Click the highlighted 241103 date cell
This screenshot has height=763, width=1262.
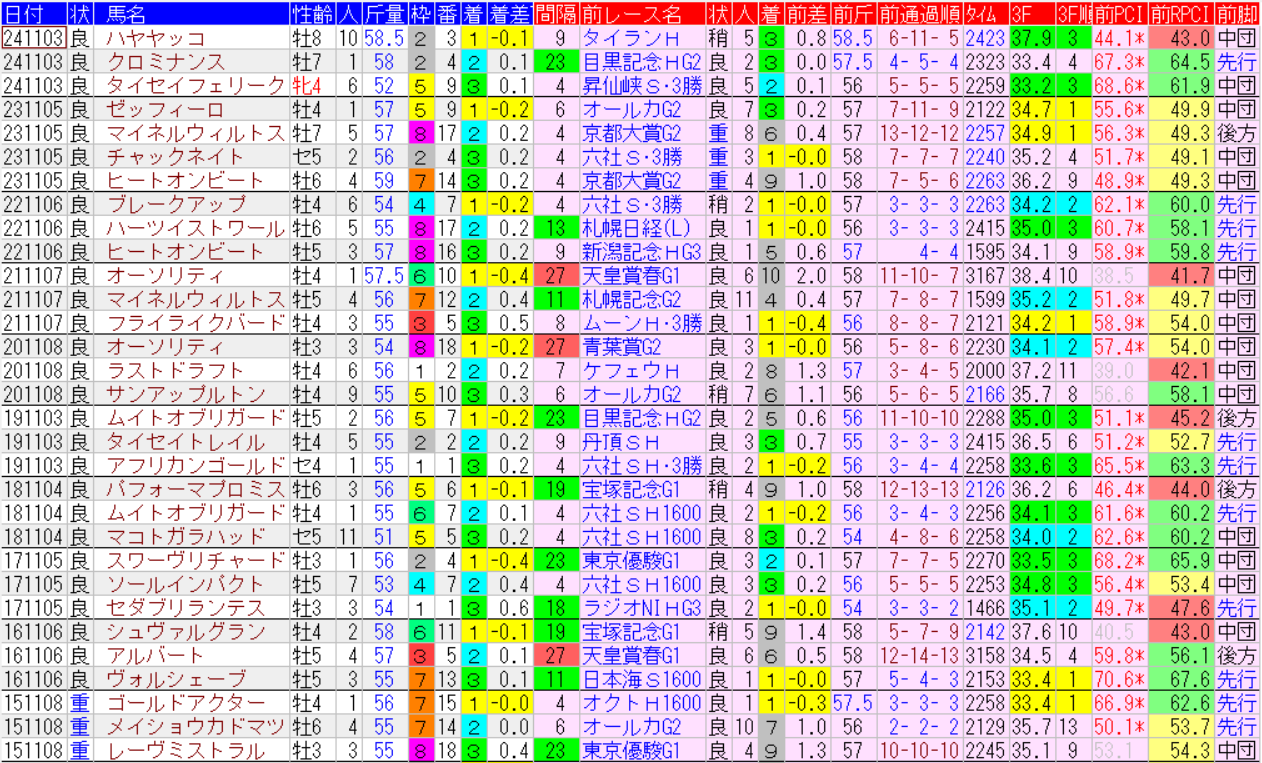pyautogui.click(x=34, y=38)
